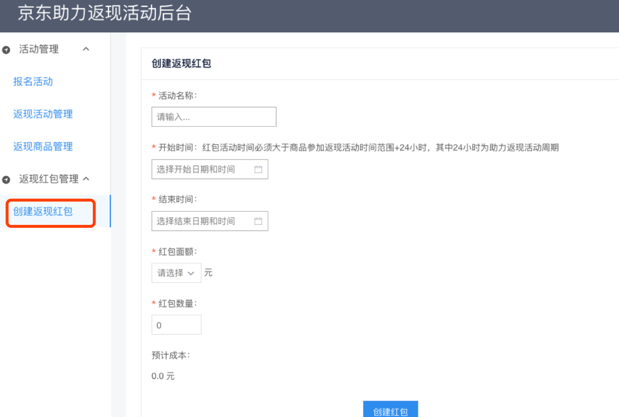619x417 pixels.
Task: Click the 返现红包管理 section bullet icon
Action: 6,180
